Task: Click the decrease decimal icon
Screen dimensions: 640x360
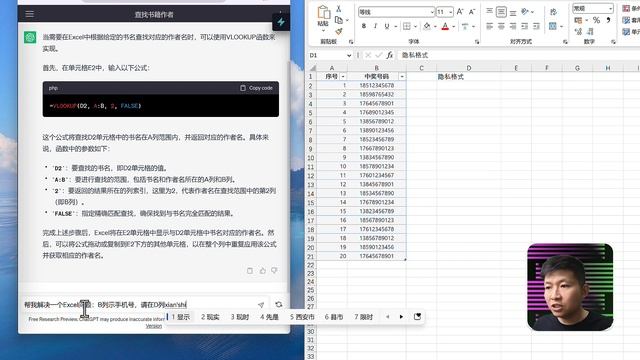Action: (590, 31)
